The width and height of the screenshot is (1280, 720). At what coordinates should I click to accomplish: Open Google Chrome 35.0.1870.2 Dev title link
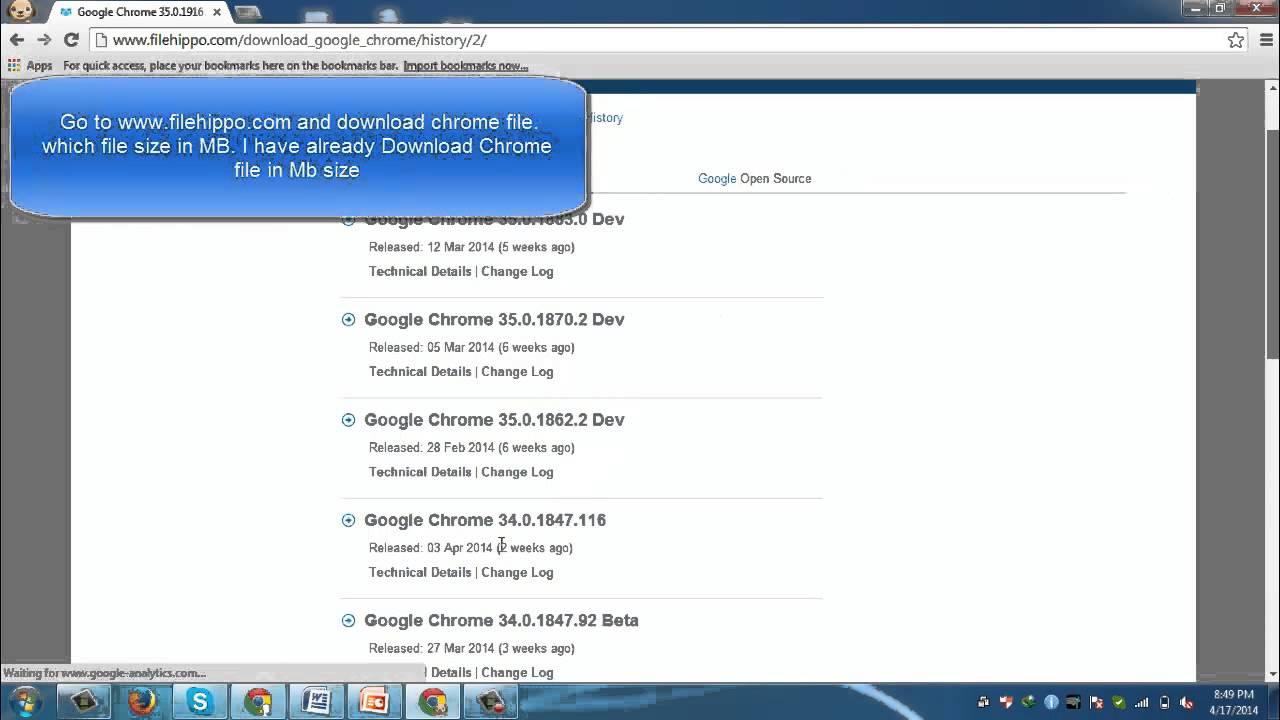point(494,320)
